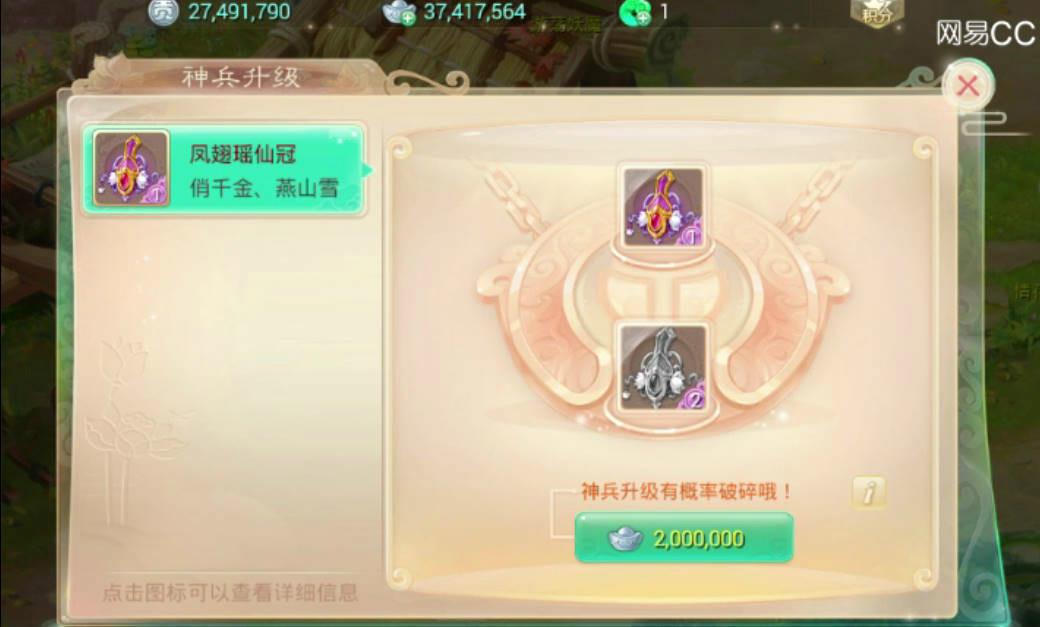
Task: Click the 俏千金、燕山雪 subtitle text
Action: (x=265, y=188)
